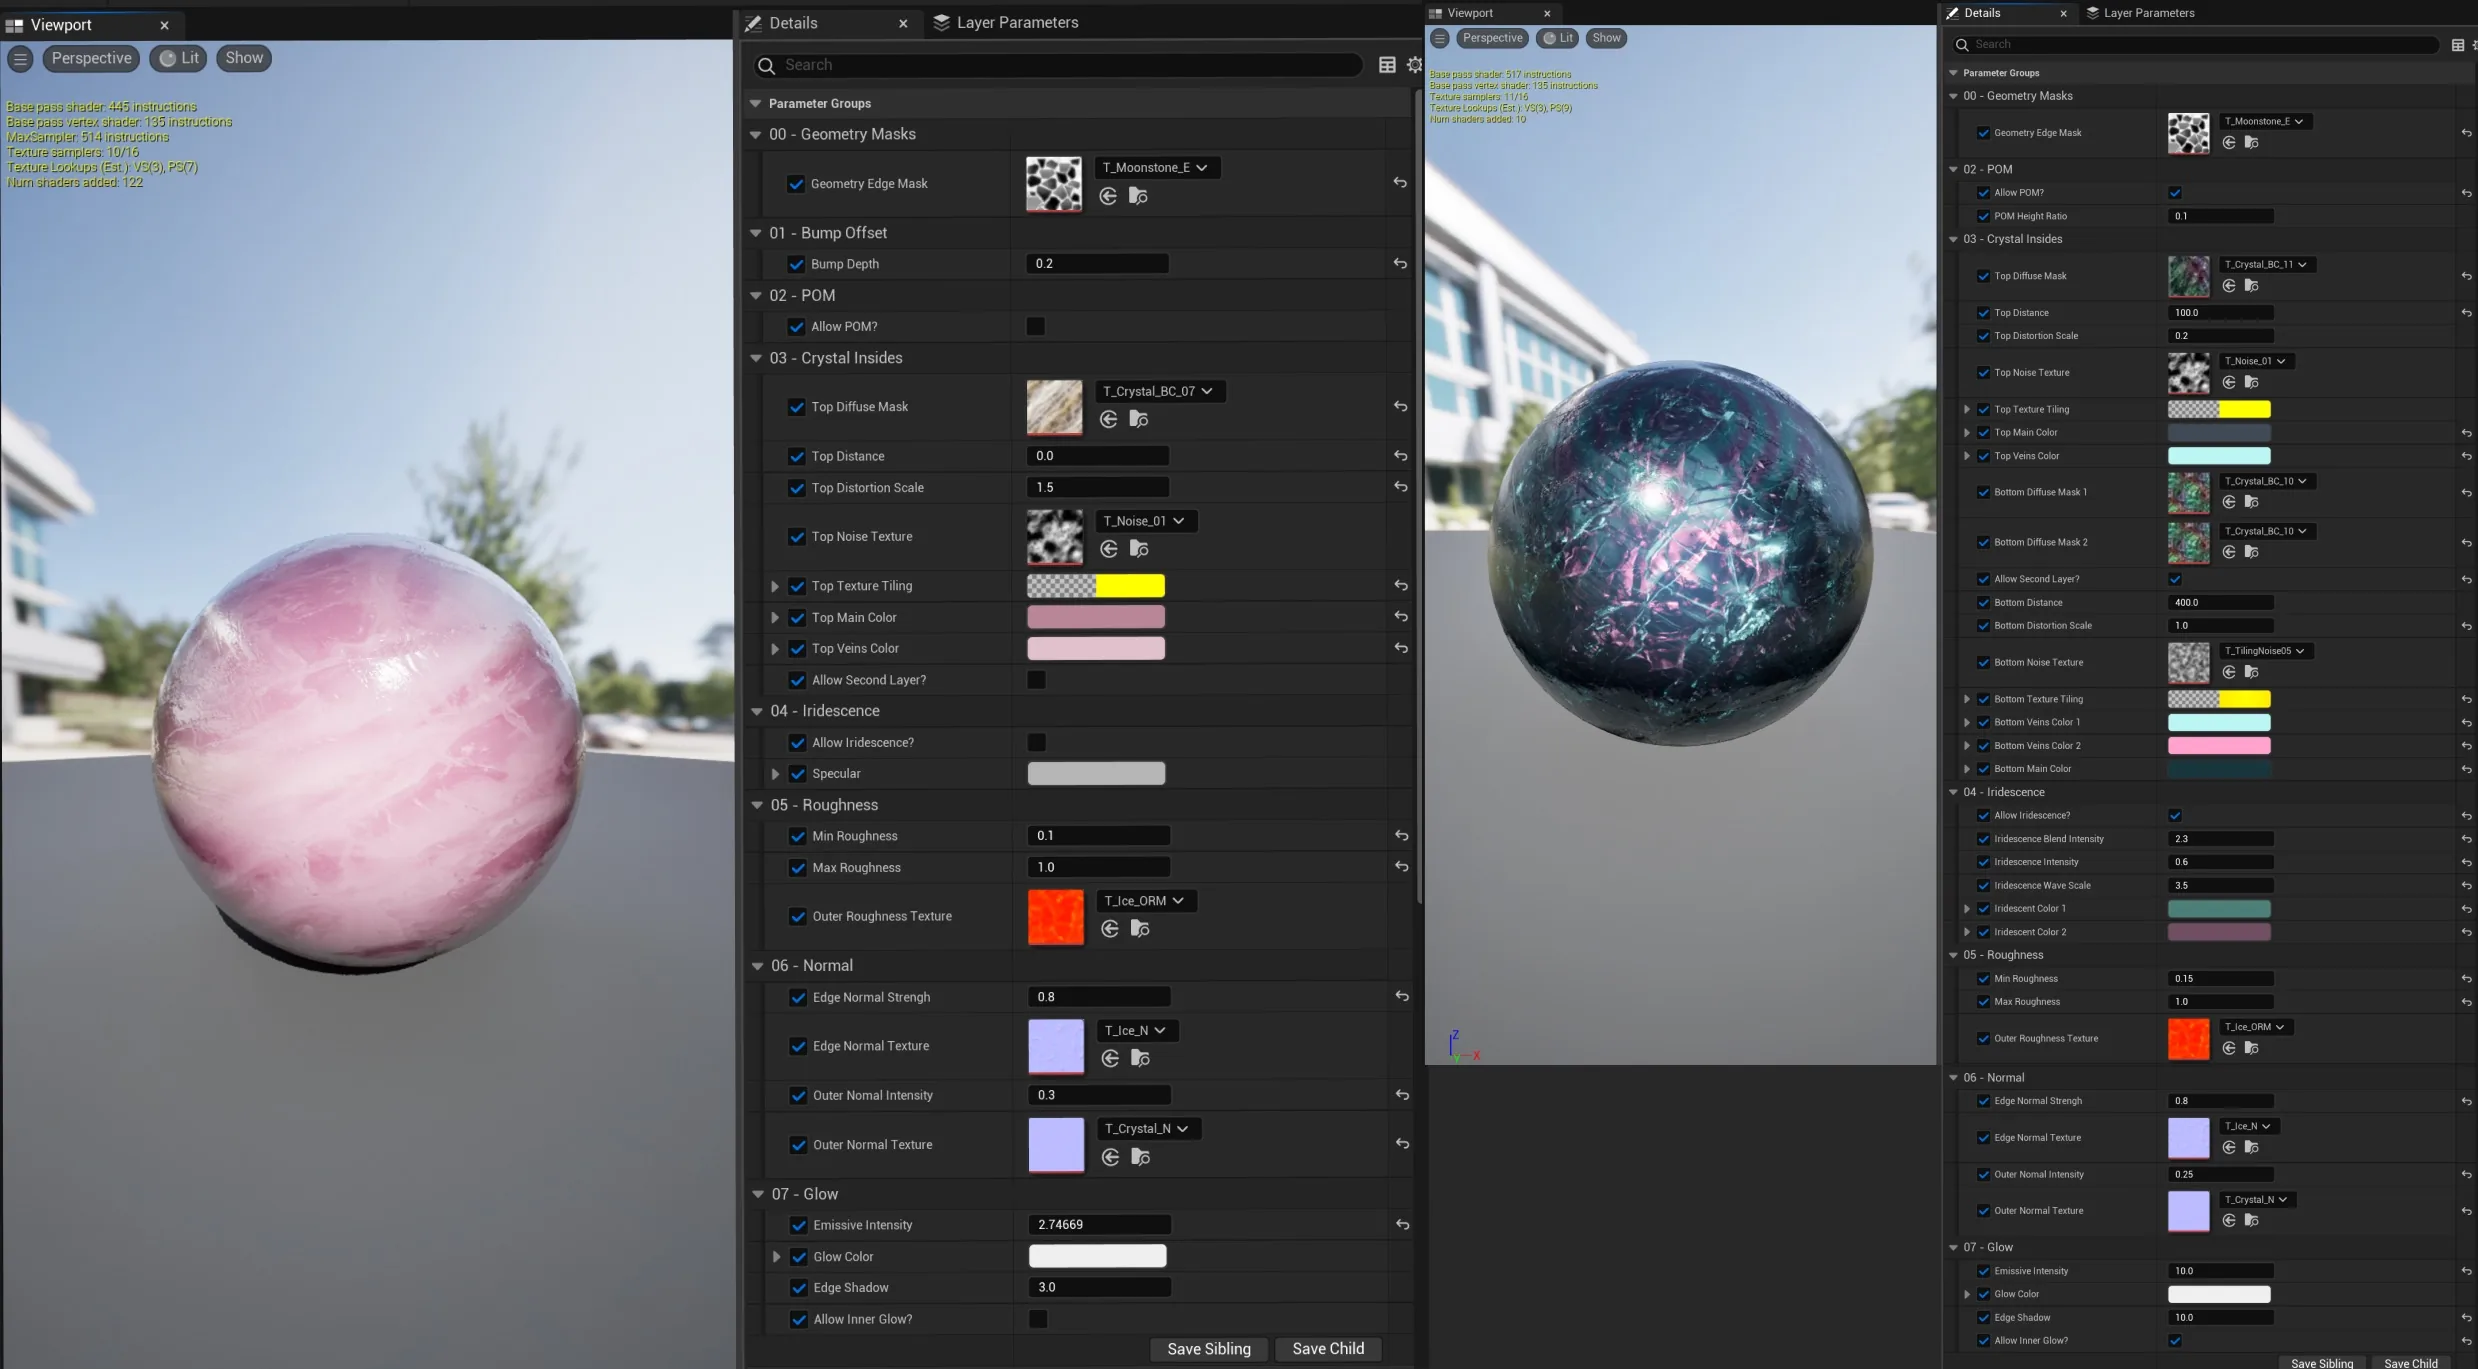
Task: Reset Emissive Intensity 2.74669 to default
Action: coord(1403,1225)
